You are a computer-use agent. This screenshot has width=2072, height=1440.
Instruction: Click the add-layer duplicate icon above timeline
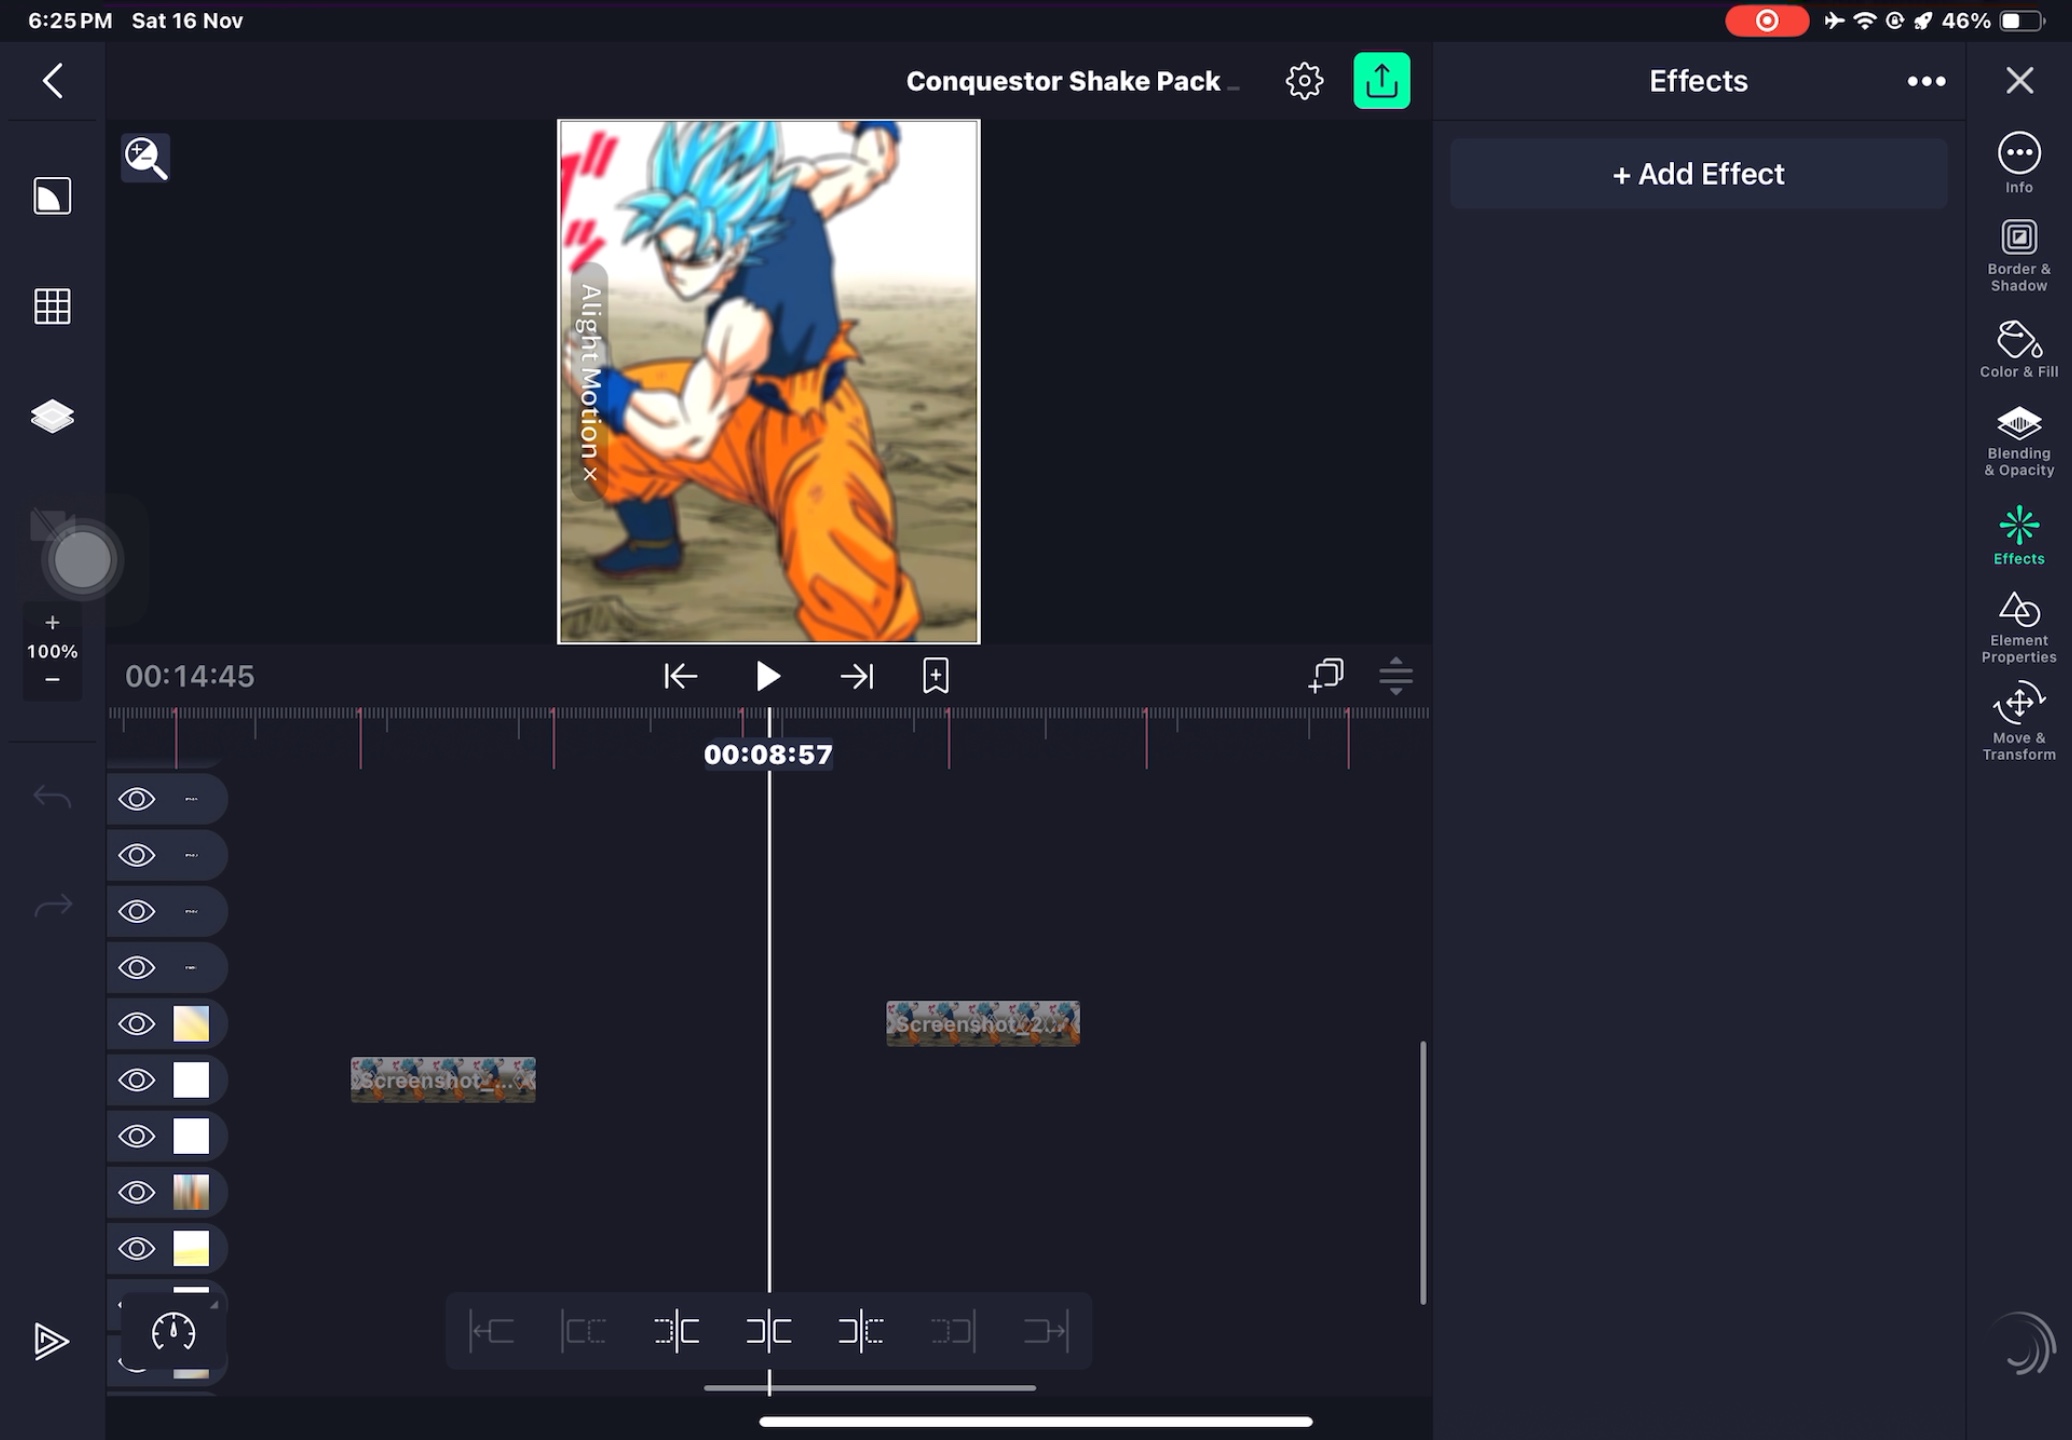click(x=1326, y=676)
